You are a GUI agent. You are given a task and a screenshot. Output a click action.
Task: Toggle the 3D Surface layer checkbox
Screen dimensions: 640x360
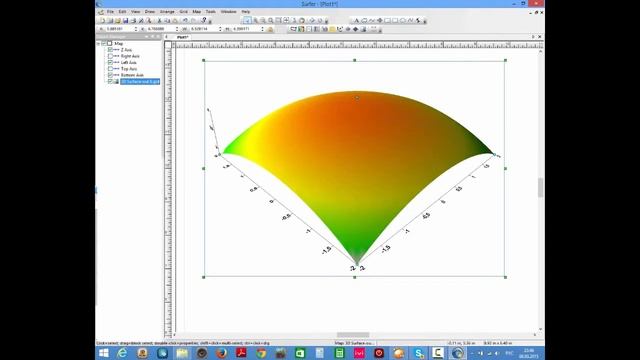tap(110, 81)
